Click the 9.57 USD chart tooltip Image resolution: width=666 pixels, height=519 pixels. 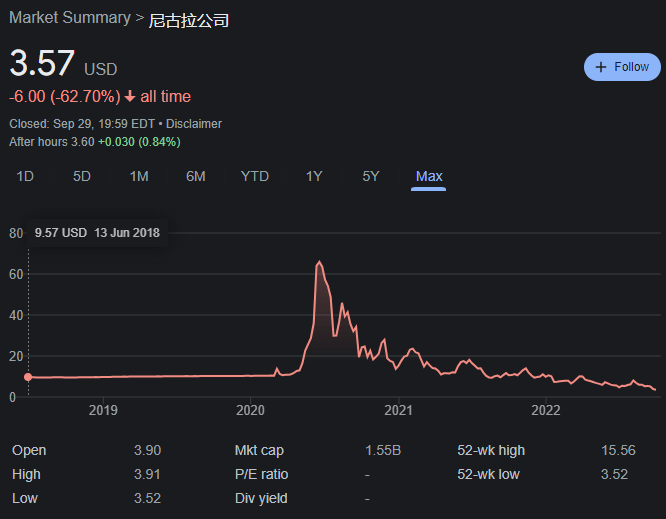pos(97,233)
